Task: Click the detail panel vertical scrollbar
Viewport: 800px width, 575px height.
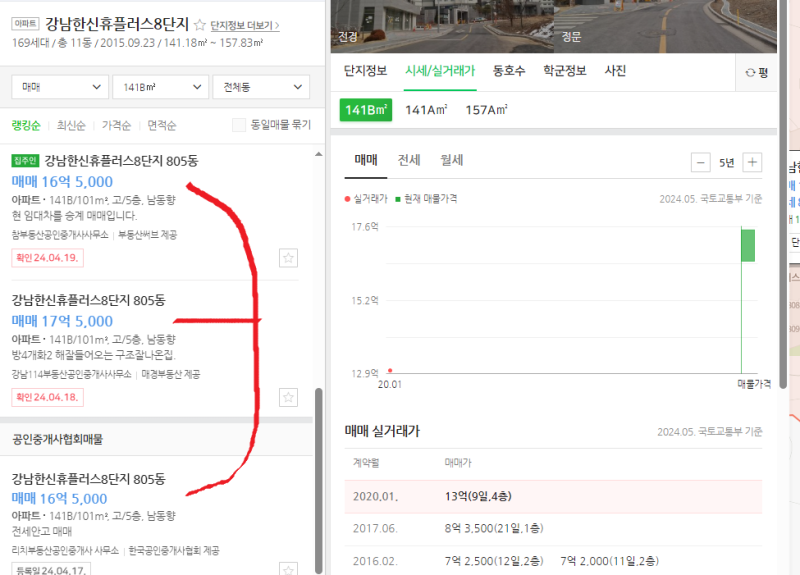Action: click(x=783, y=194)
